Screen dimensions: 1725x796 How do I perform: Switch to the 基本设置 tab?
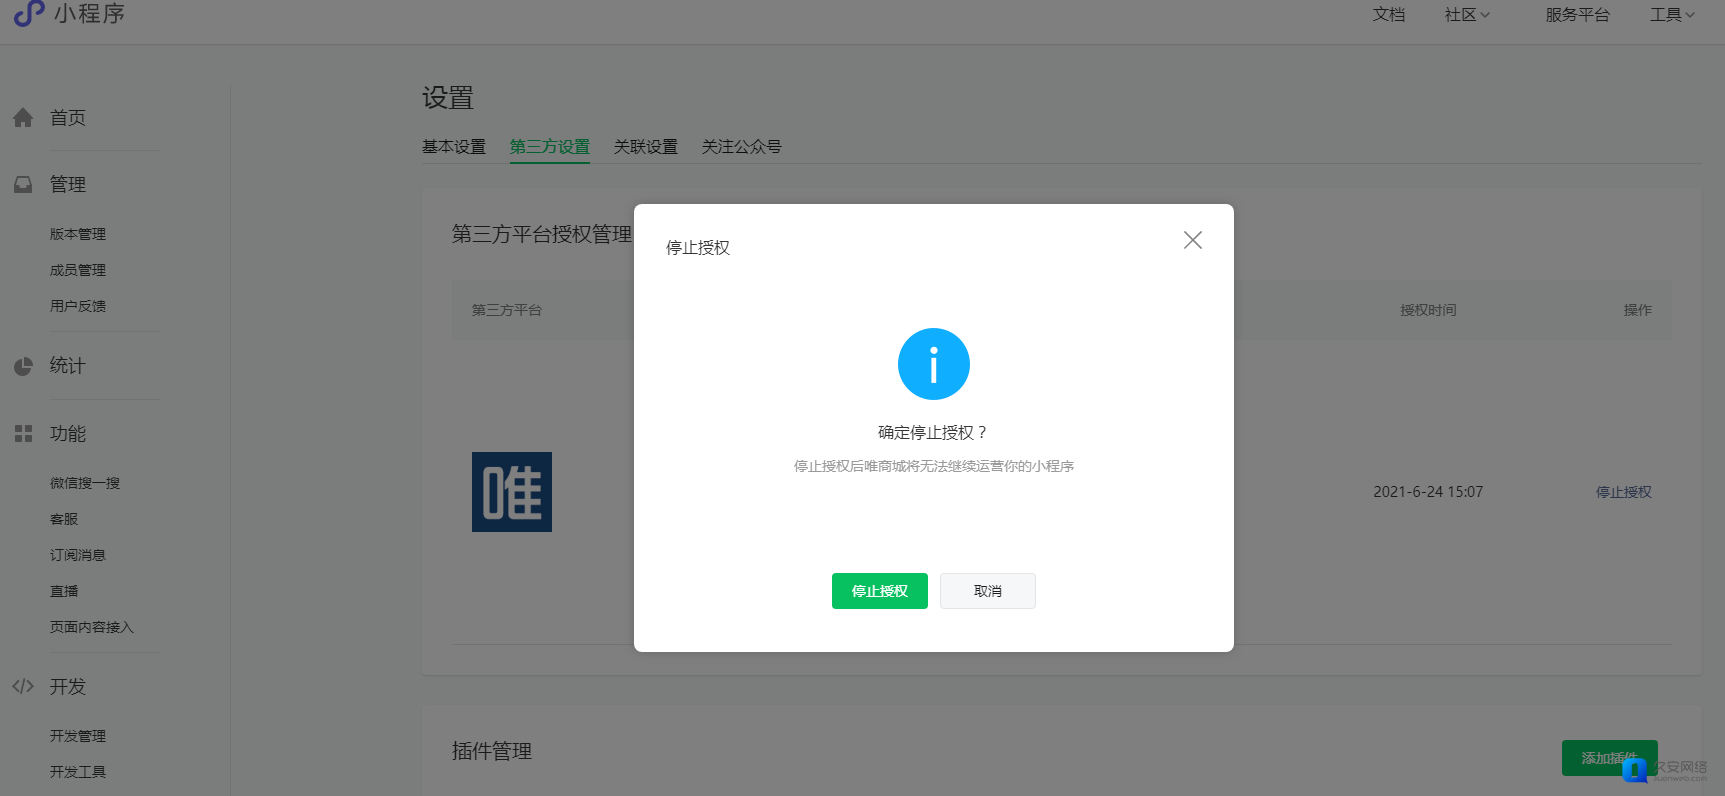point(454,147)
